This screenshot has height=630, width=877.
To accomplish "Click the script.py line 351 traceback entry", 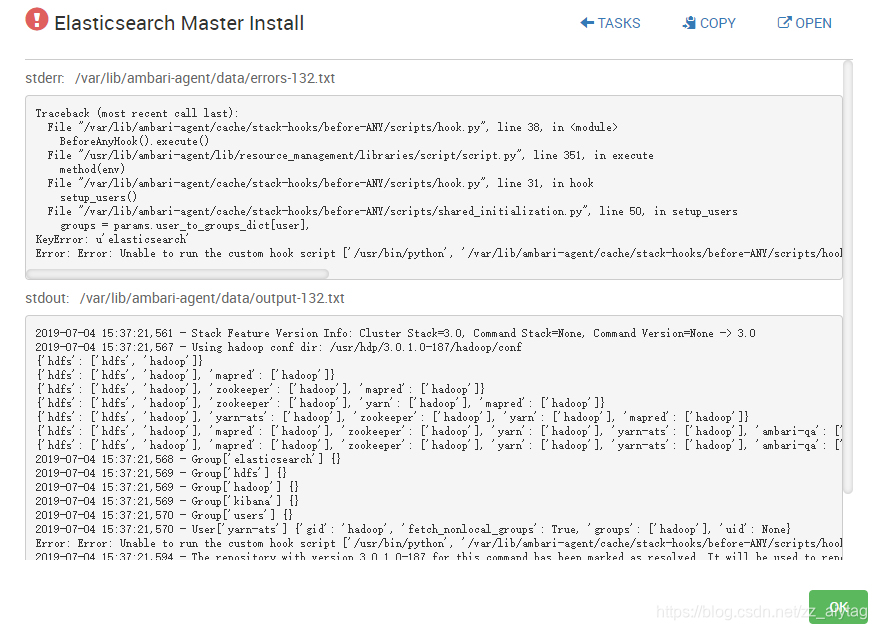I will pyautogui.click(x=350, y=156).
